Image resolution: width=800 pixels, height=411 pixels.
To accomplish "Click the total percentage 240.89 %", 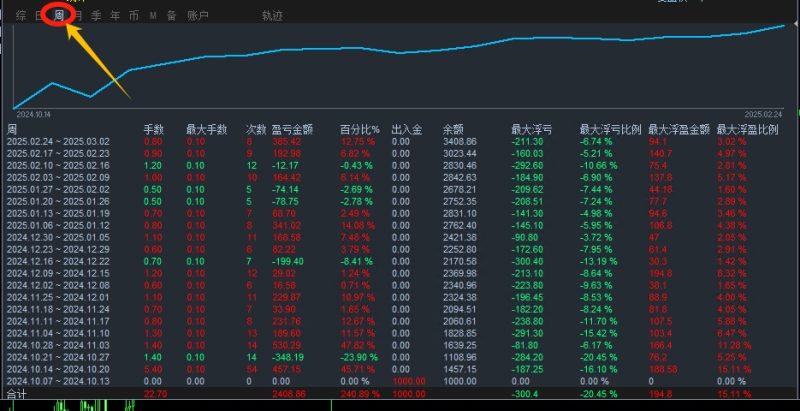I will click(x=360, y=394).
